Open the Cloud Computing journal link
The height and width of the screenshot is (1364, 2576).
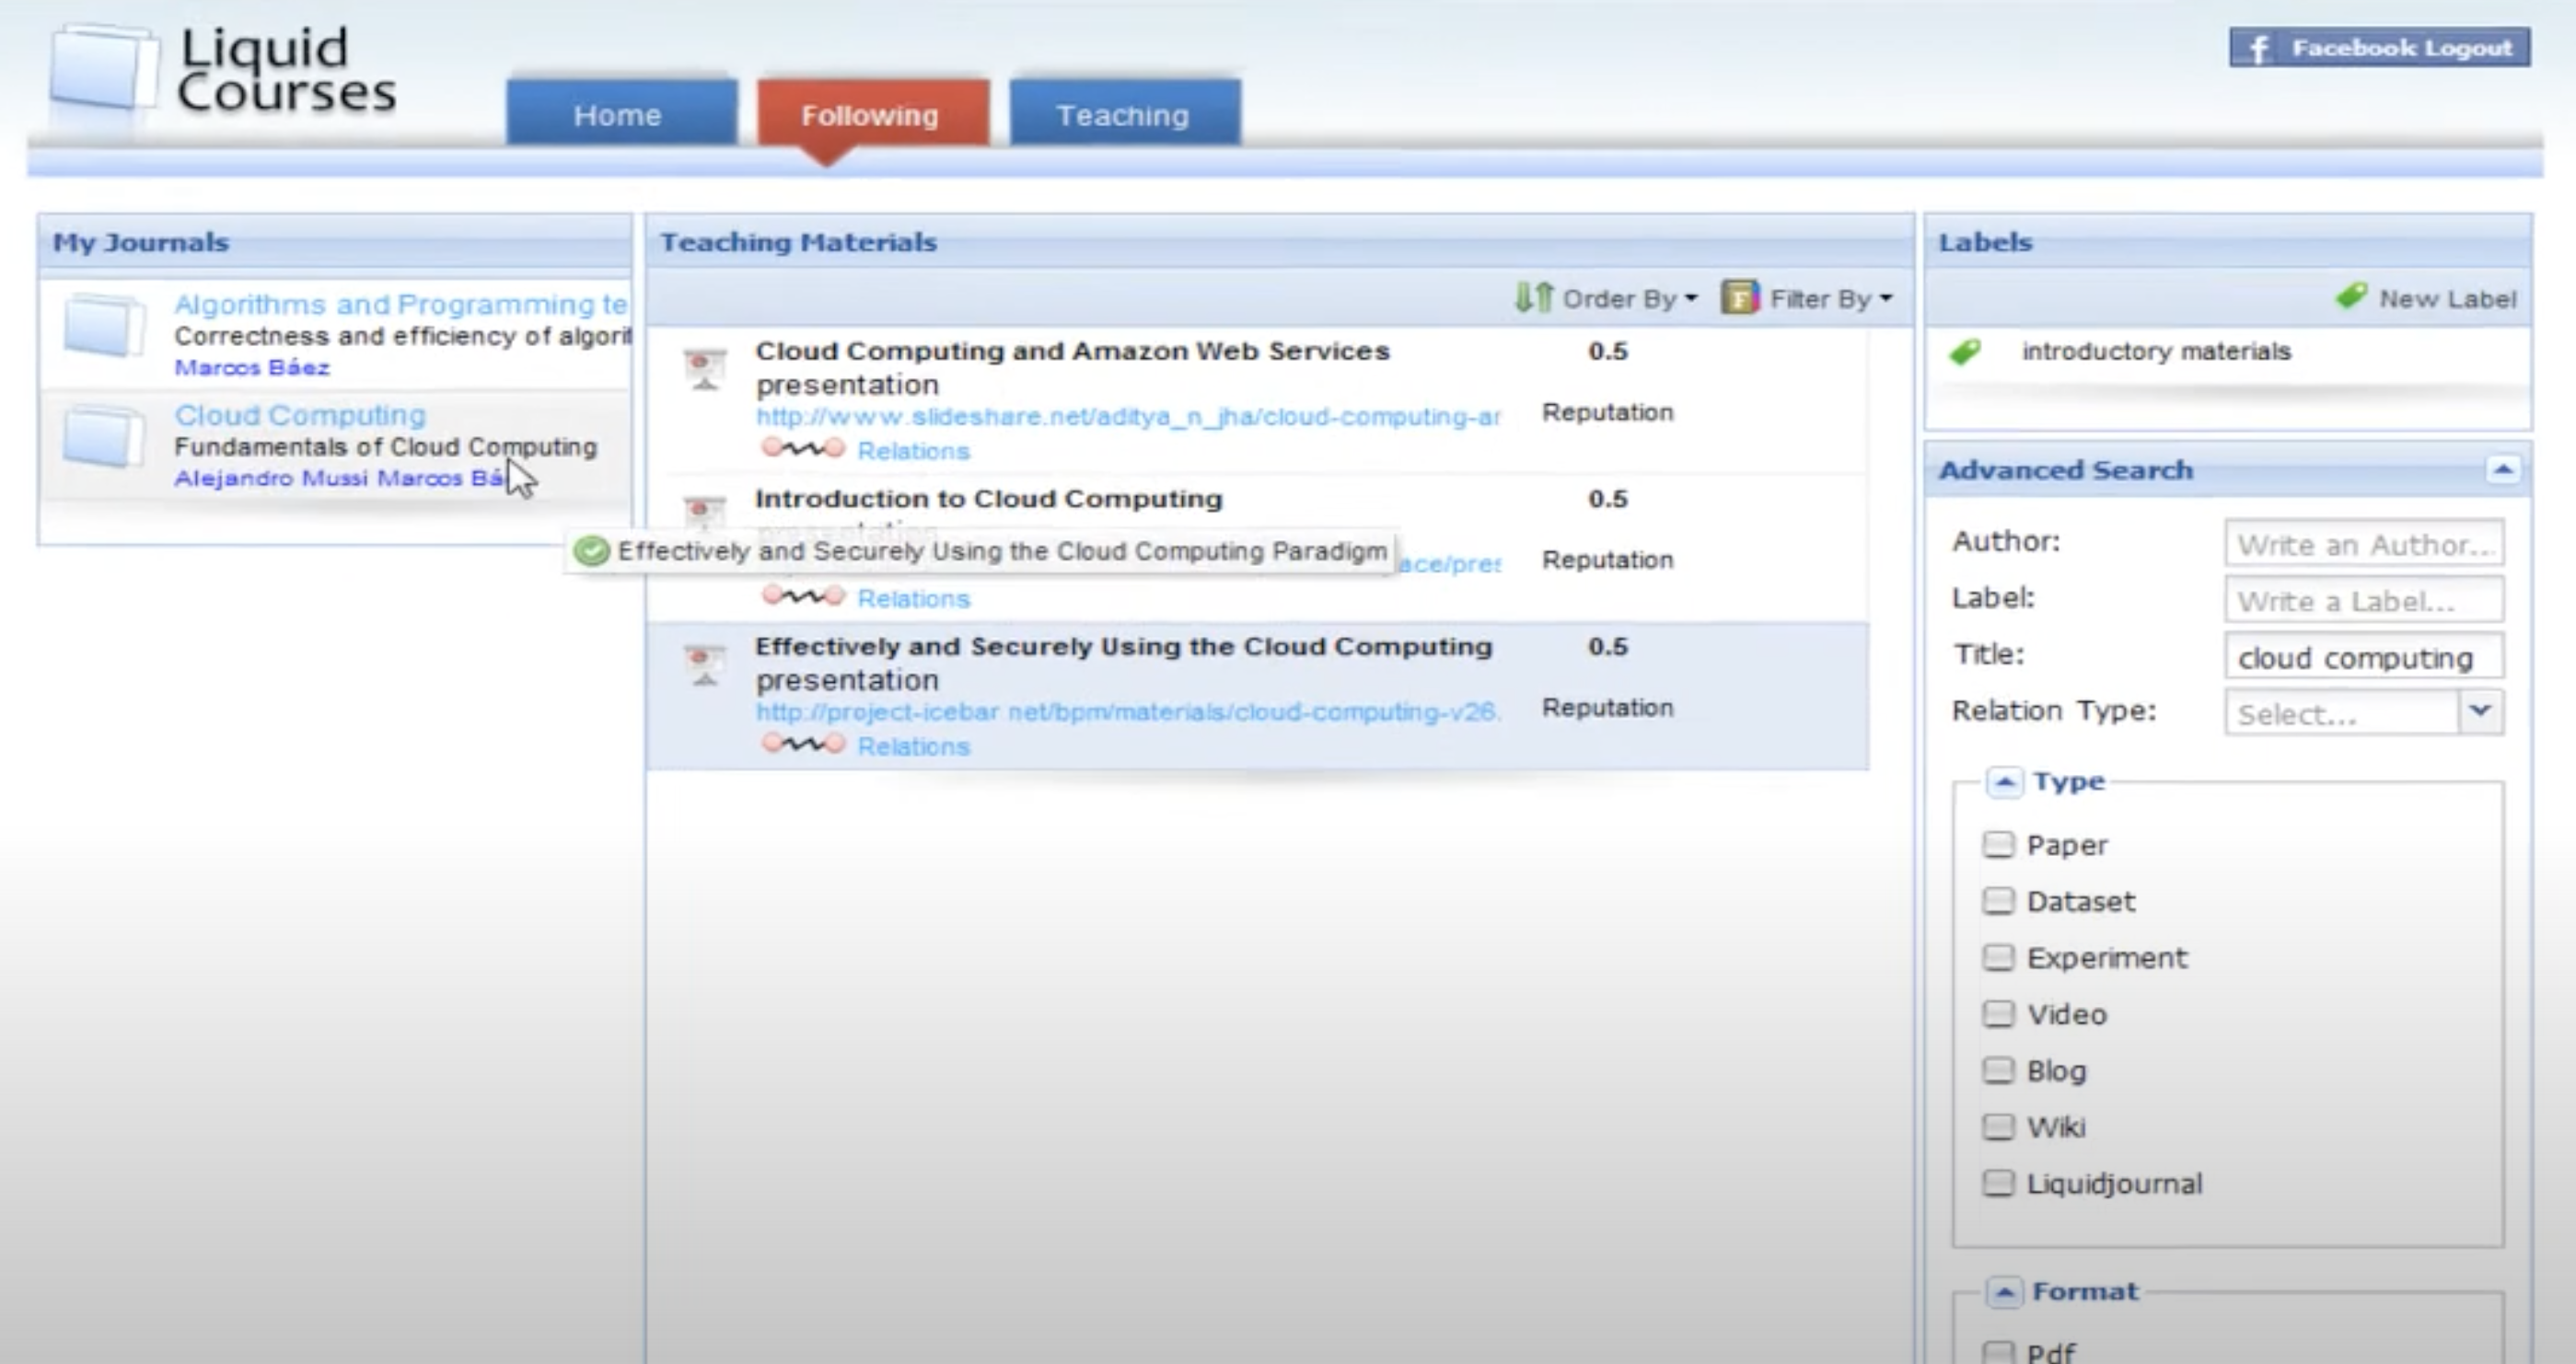pyautogui.click(x=300, y=415)
